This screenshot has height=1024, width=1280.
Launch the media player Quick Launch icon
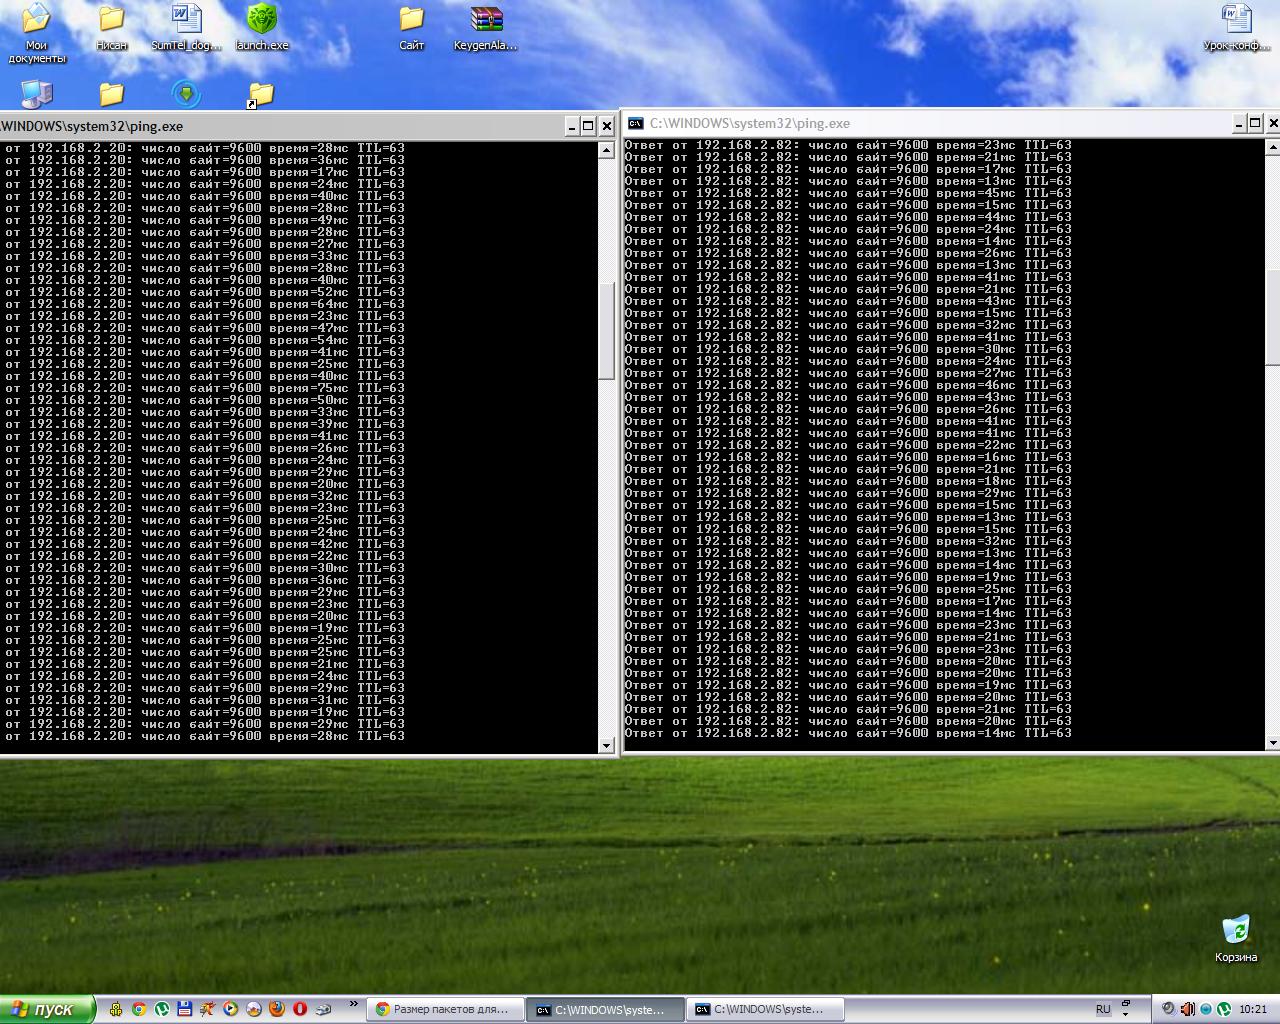[230, 1009]
